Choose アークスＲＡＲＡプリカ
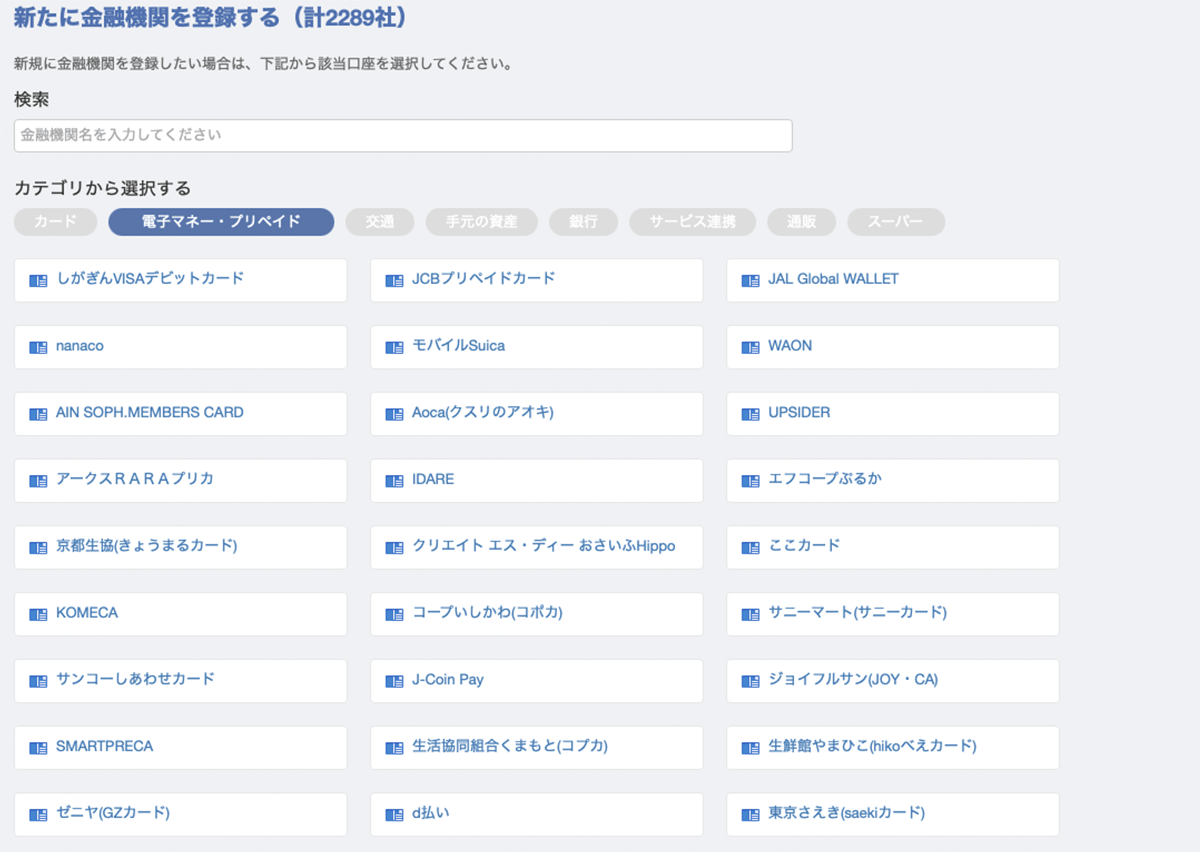The image size is (1200, 852). pos(181,480)
